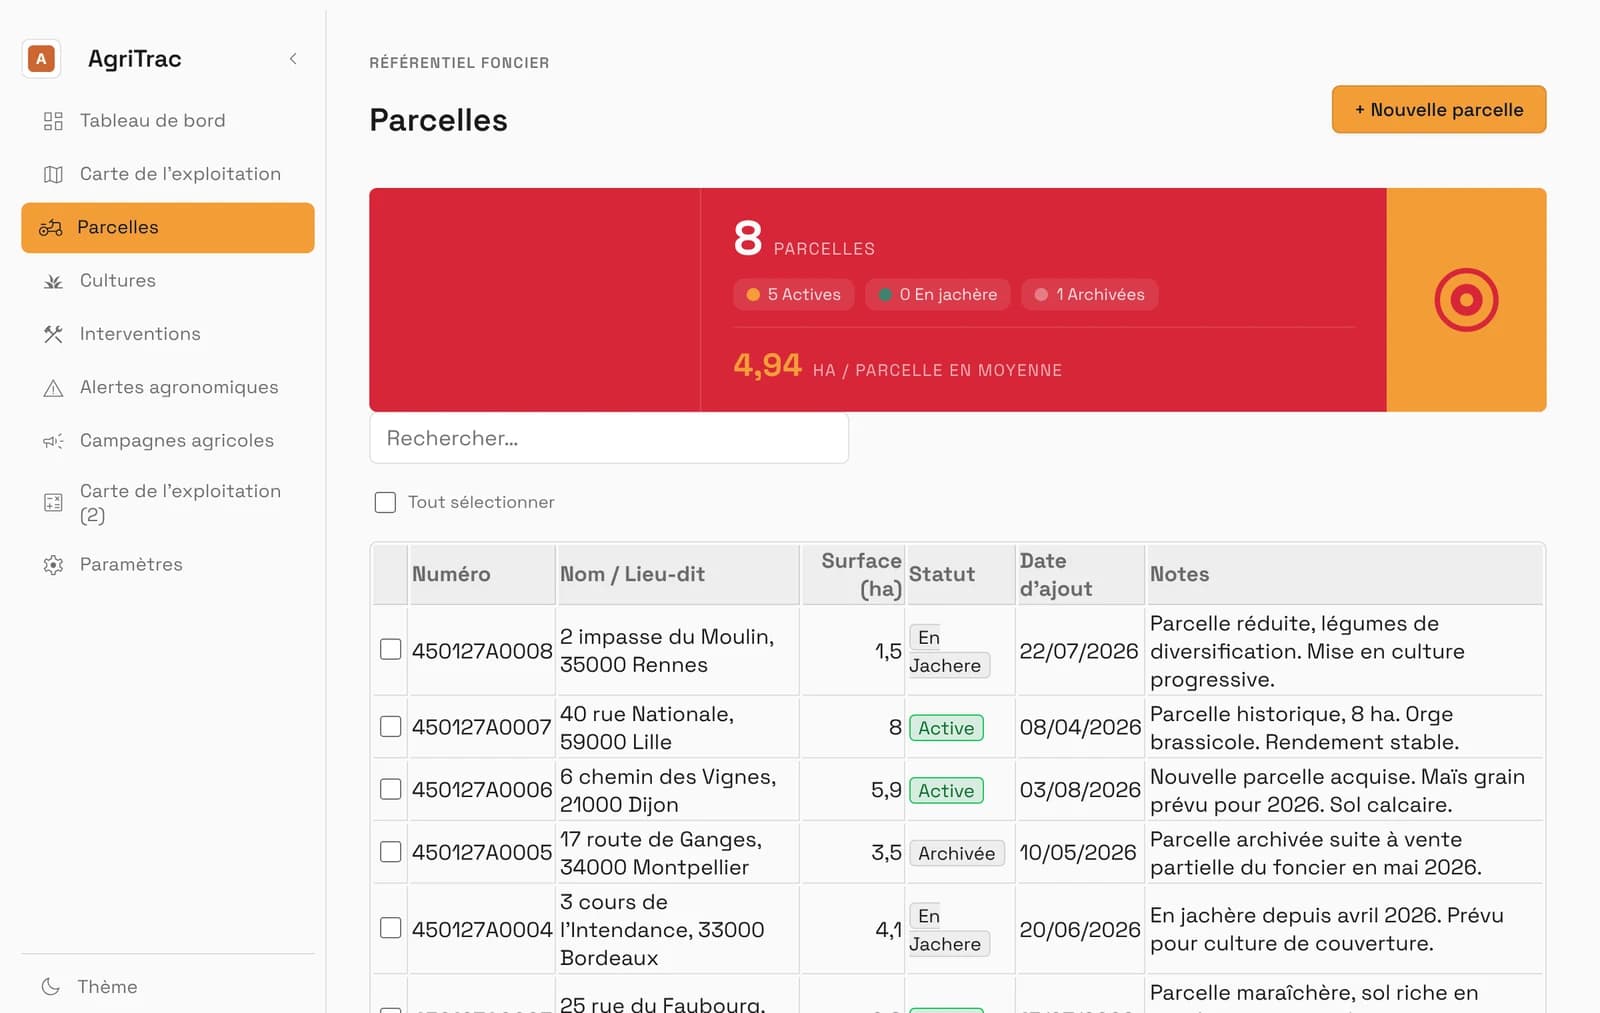Filter by the 1 Archivées chip

[x=1090, y=295]
